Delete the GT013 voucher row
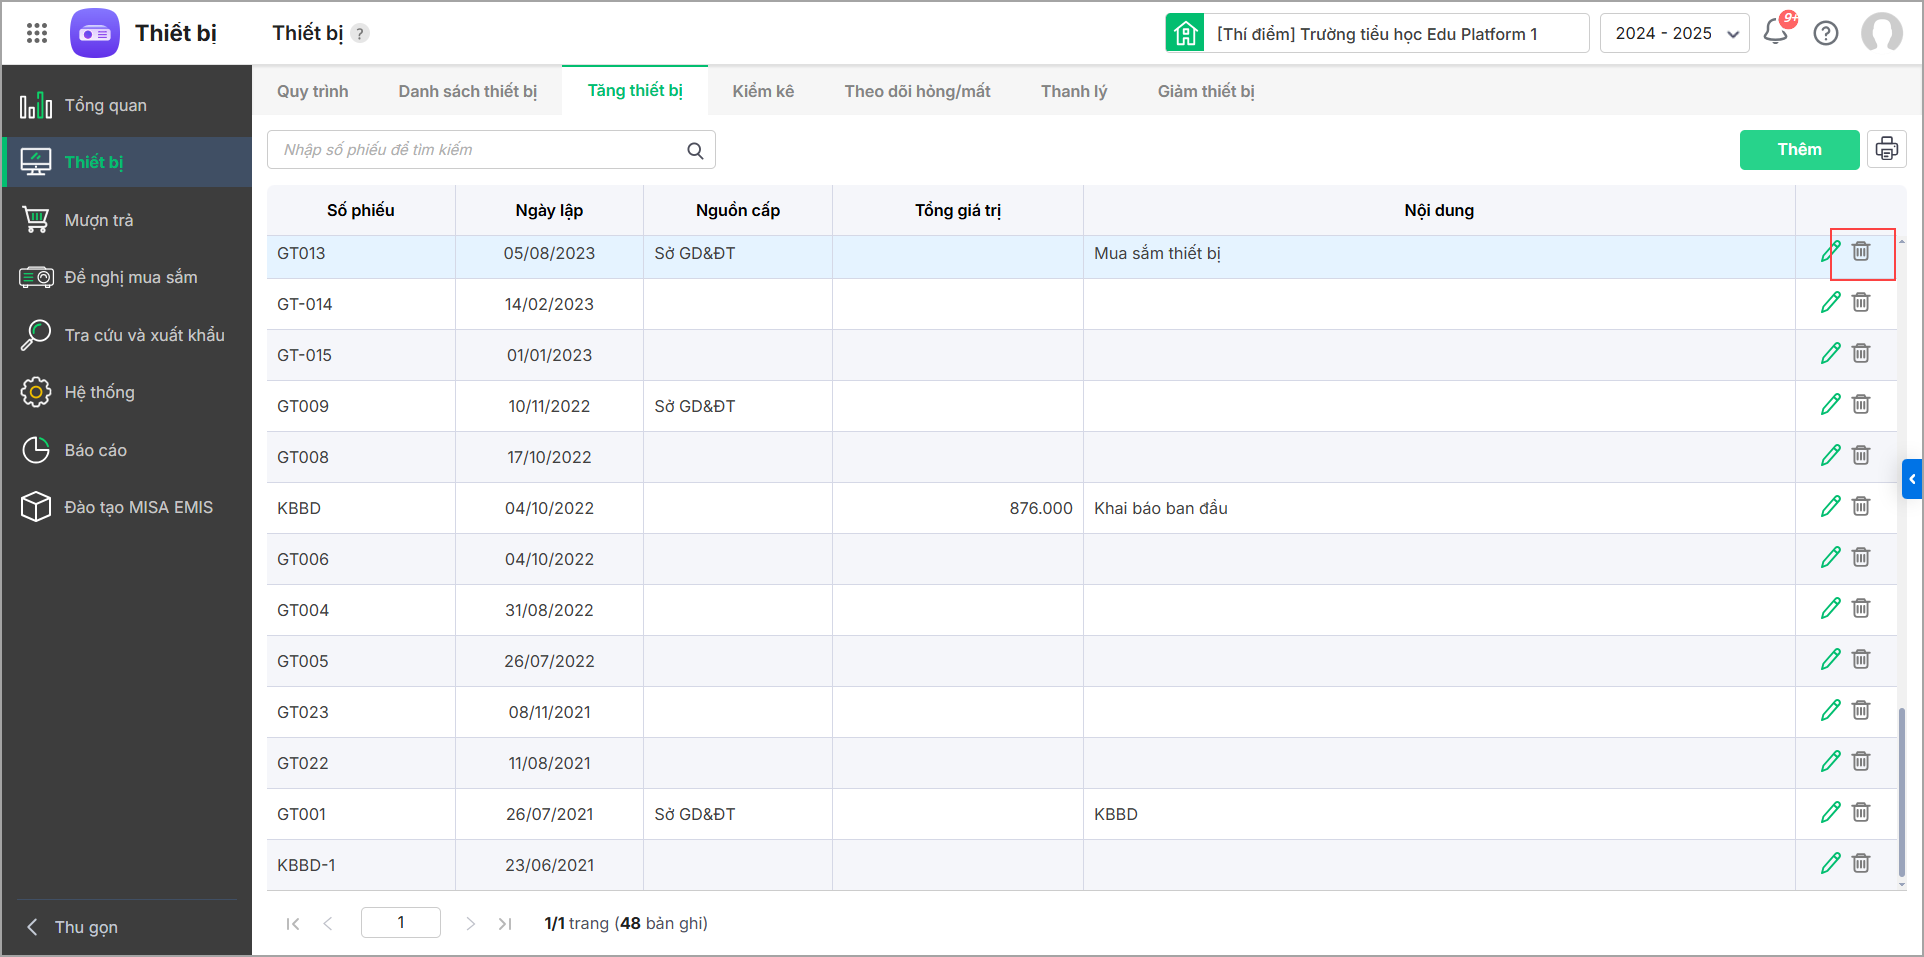The image size is (1924, 957). click(x=1860, y=252)
